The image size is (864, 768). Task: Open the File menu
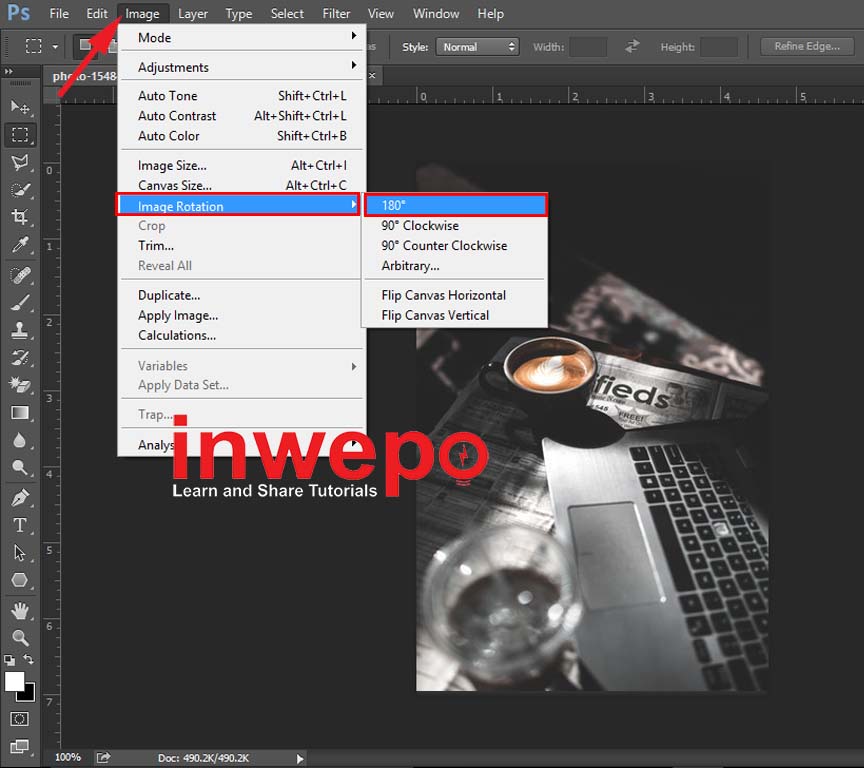point(59,13)
